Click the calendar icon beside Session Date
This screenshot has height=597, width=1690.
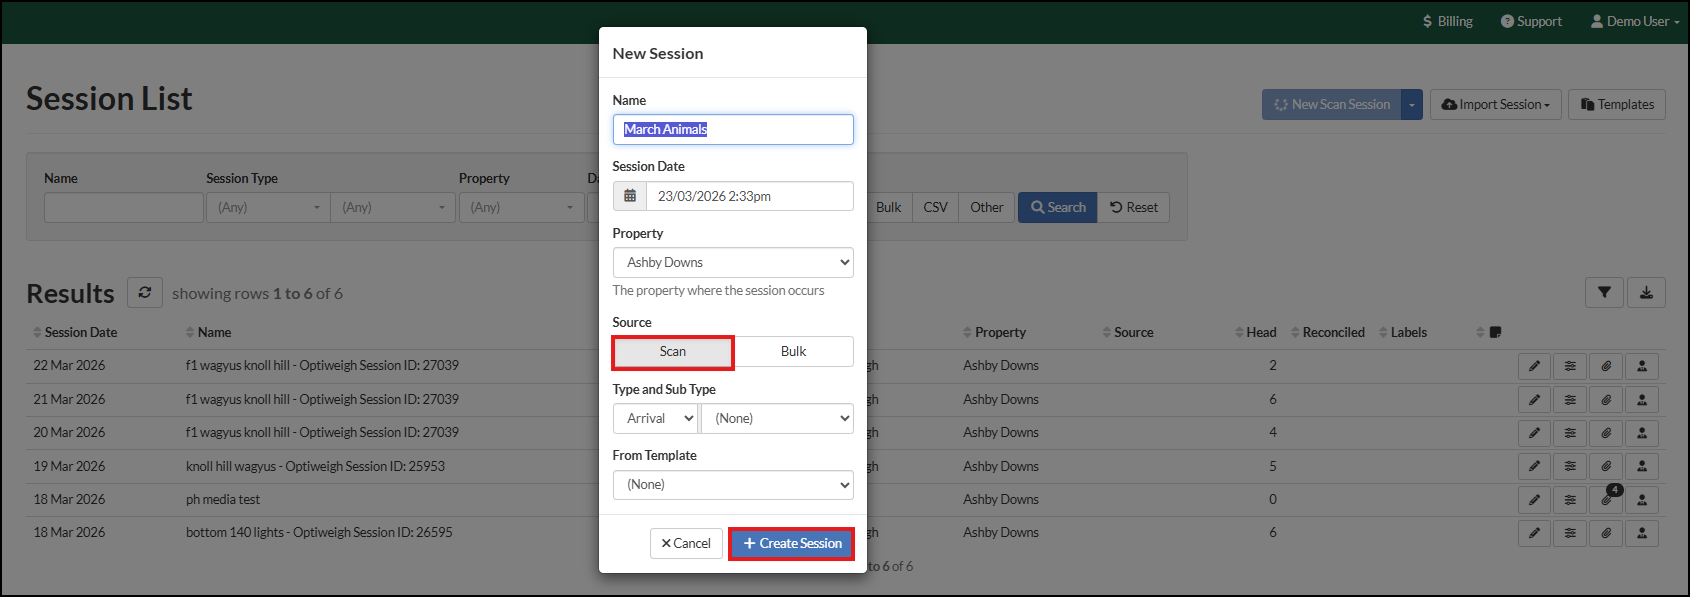click(630, 196)
